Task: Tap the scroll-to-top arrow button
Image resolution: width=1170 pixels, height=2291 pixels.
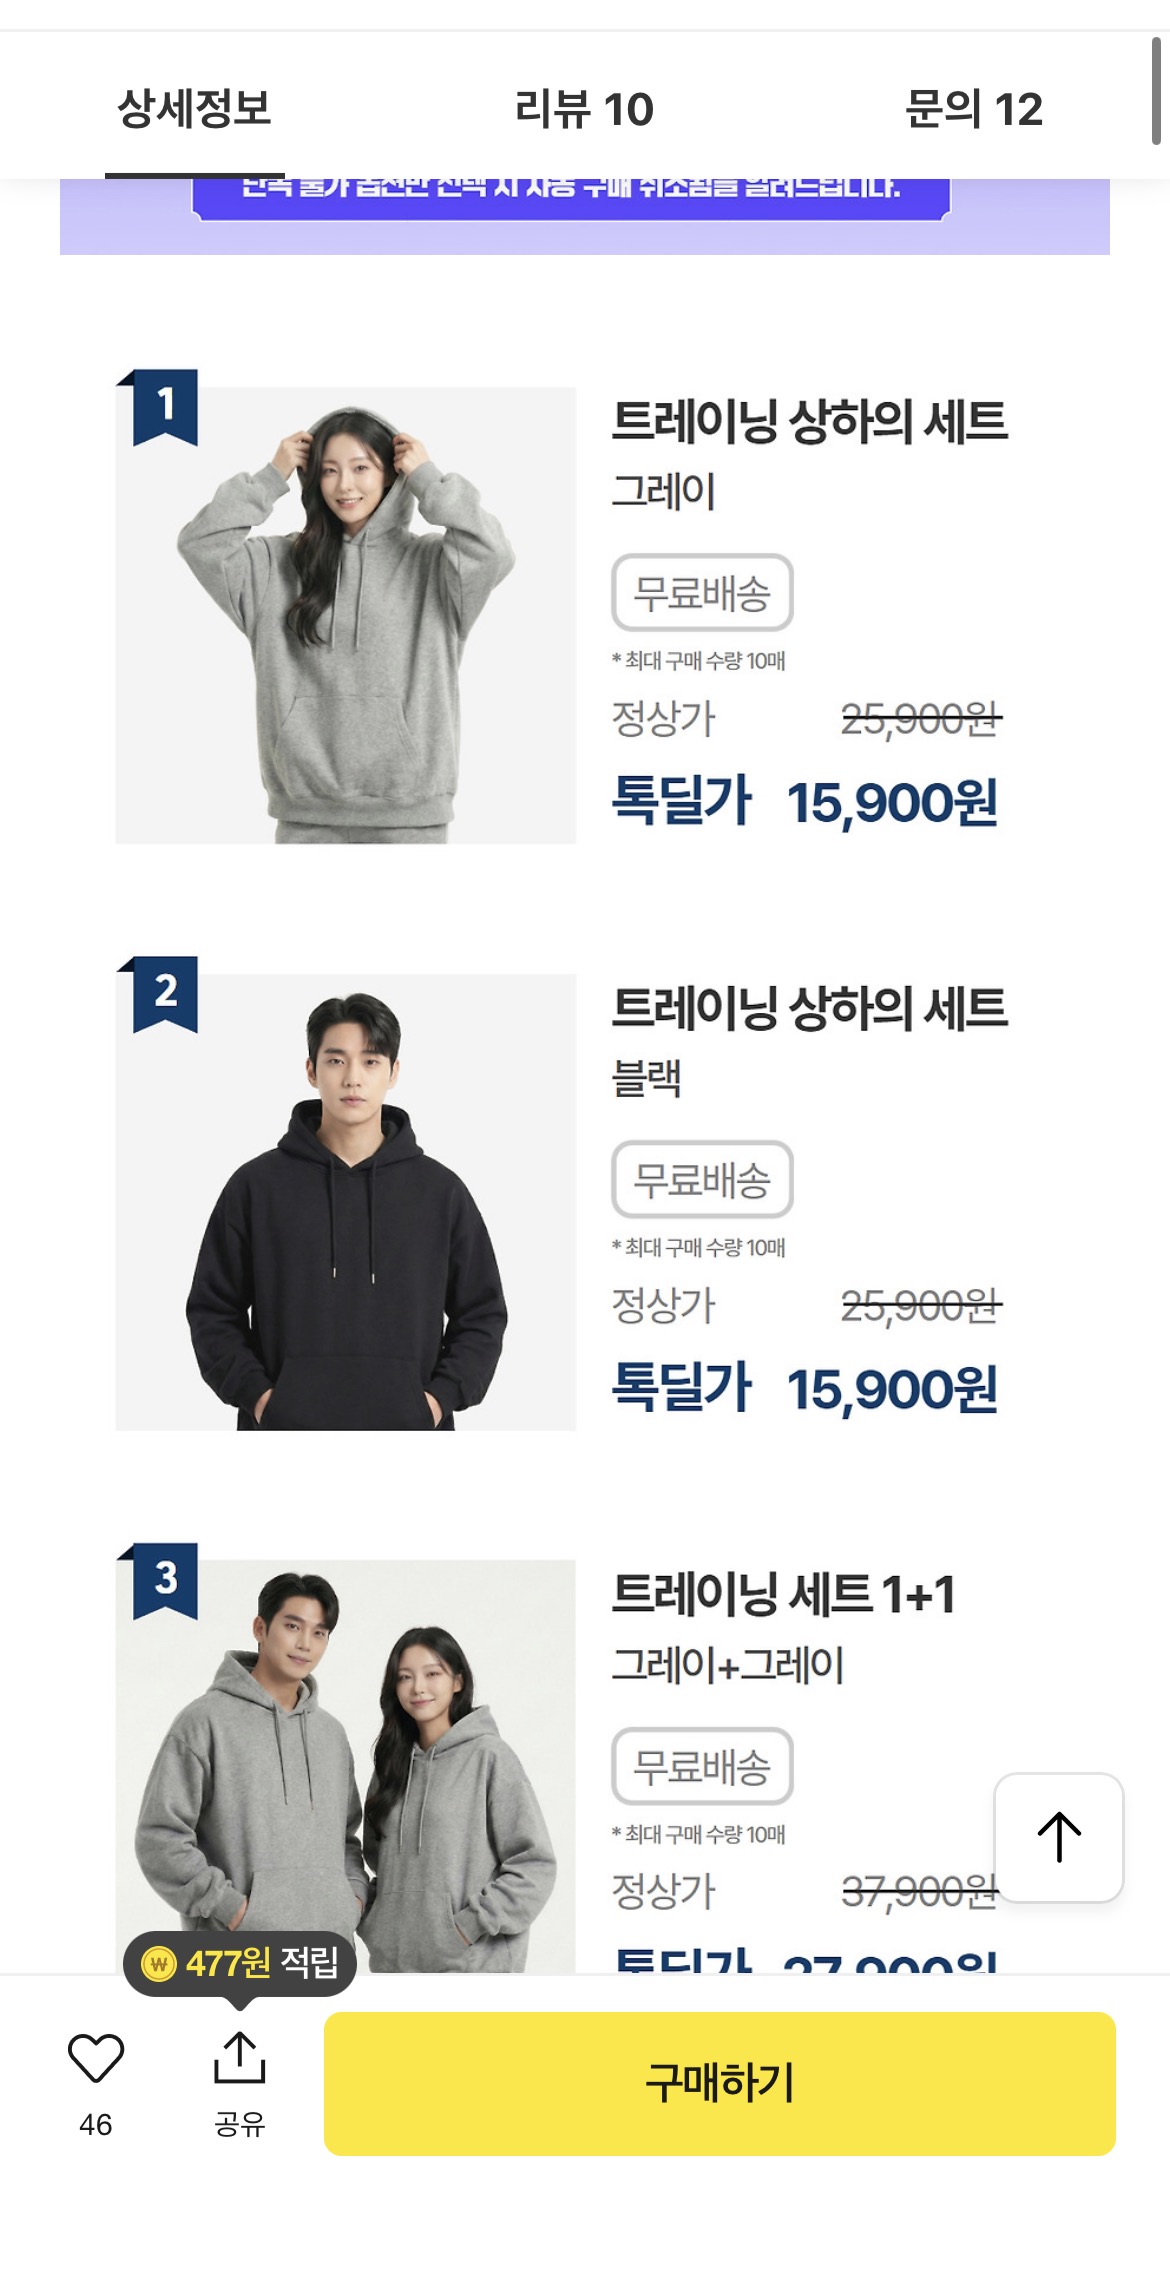Action: tap(1059, 1838)
